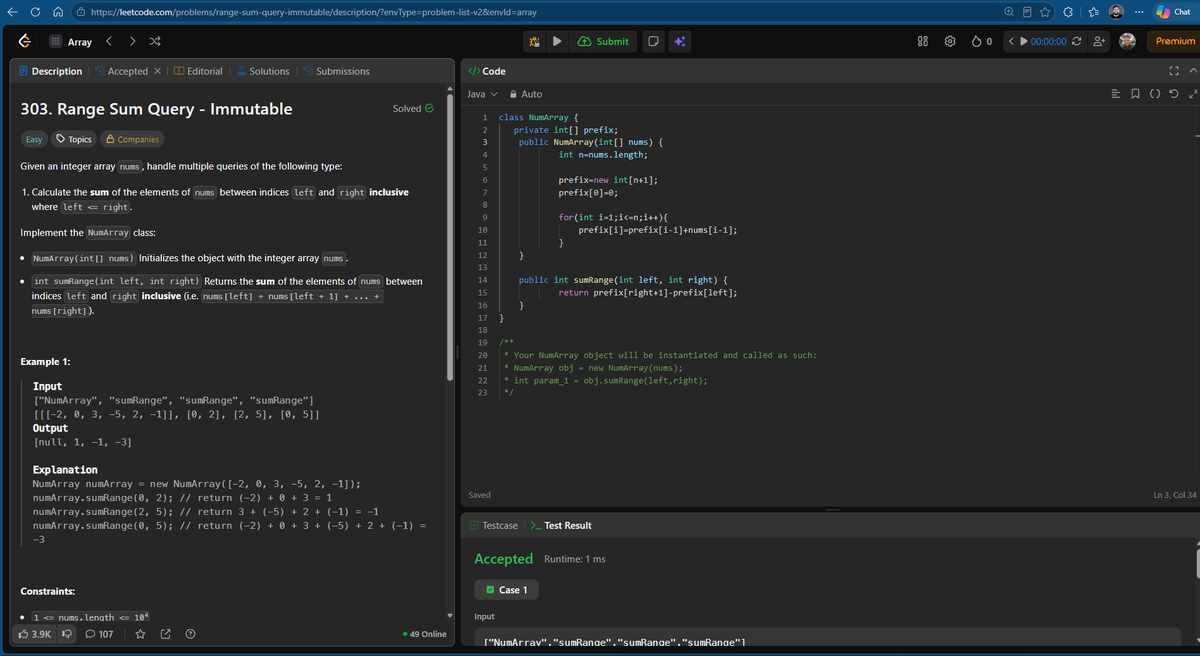This screenshot has height=656, width=1200.
Task: Run the code with play icon
Action: pos(556,42)
